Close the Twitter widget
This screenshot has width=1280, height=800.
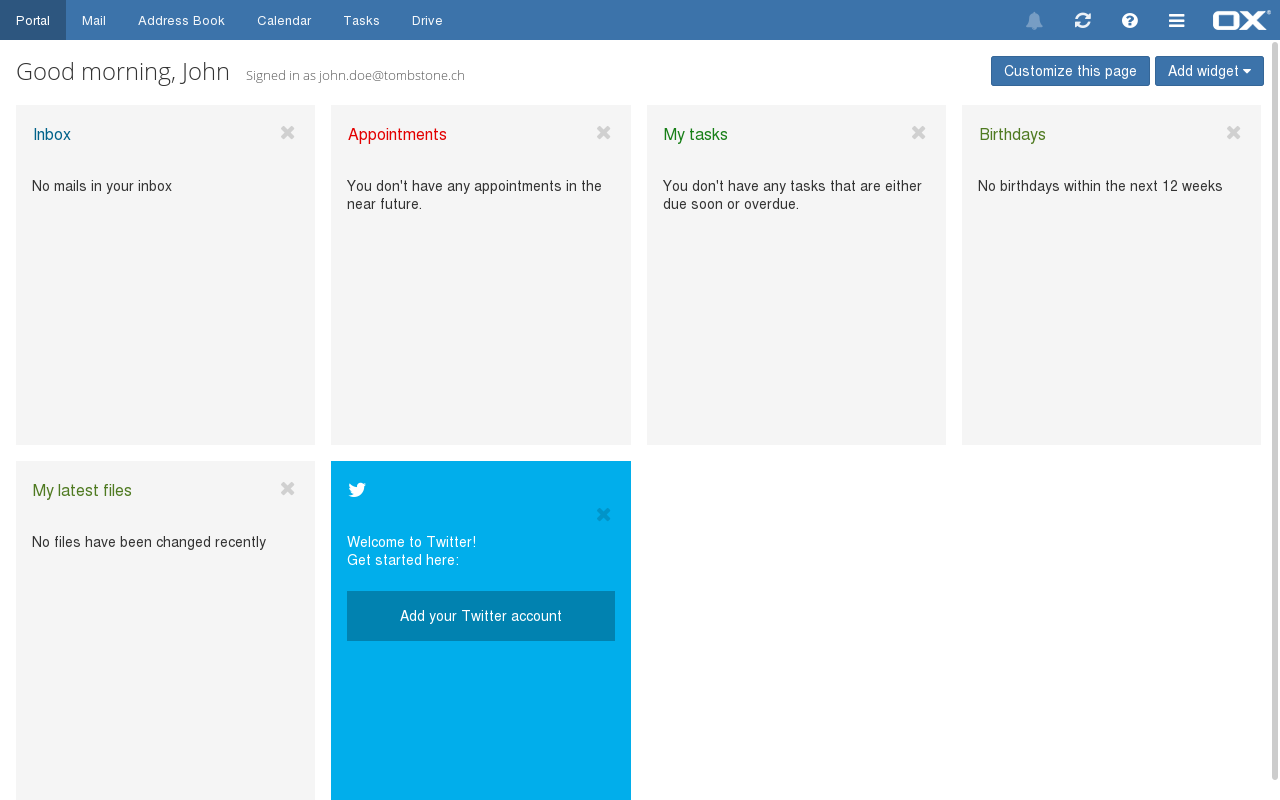click(603, 515)
